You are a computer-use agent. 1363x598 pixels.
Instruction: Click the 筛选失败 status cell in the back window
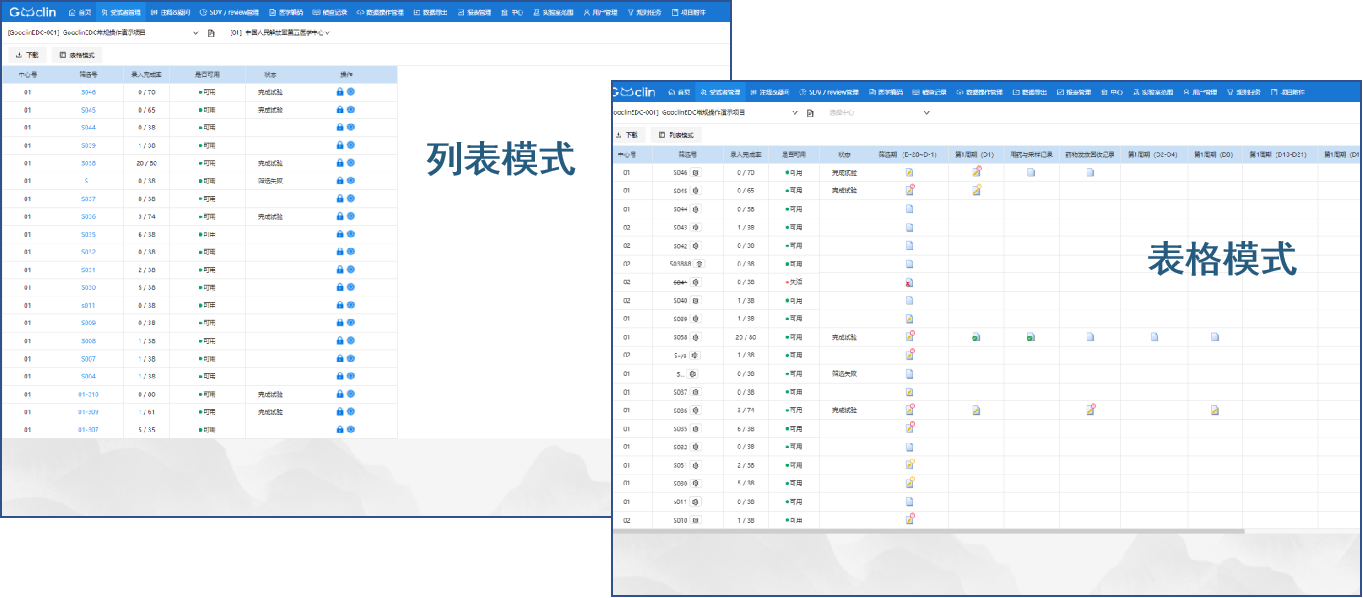(x=270, y=181)
